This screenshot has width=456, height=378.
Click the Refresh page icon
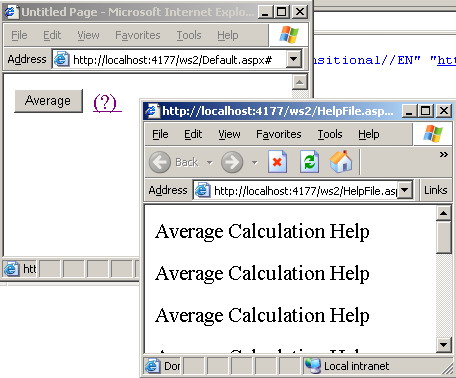[x=309, y=162]
